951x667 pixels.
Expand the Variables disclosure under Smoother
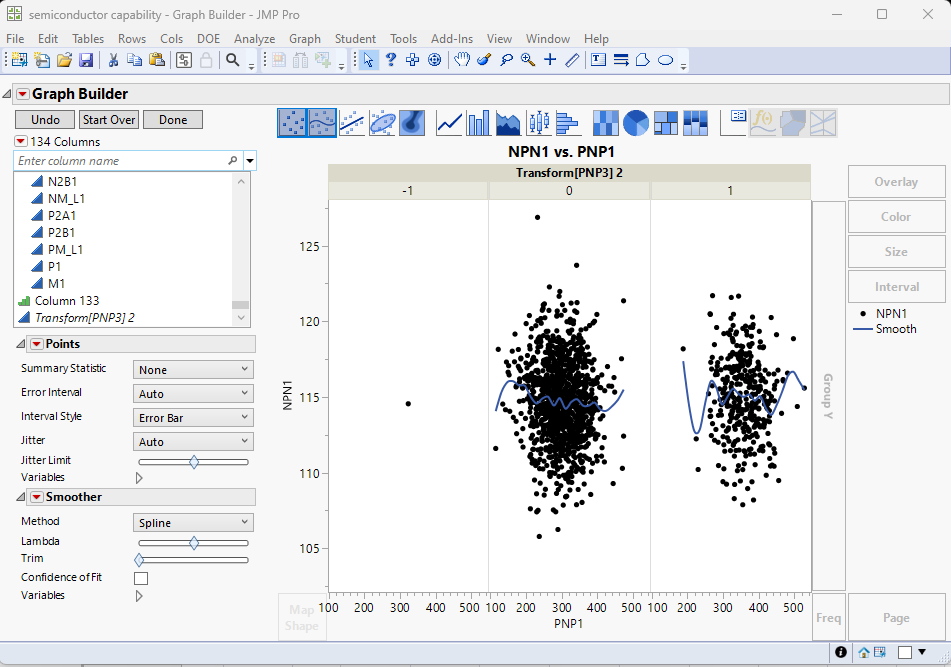tap(139, 596)
